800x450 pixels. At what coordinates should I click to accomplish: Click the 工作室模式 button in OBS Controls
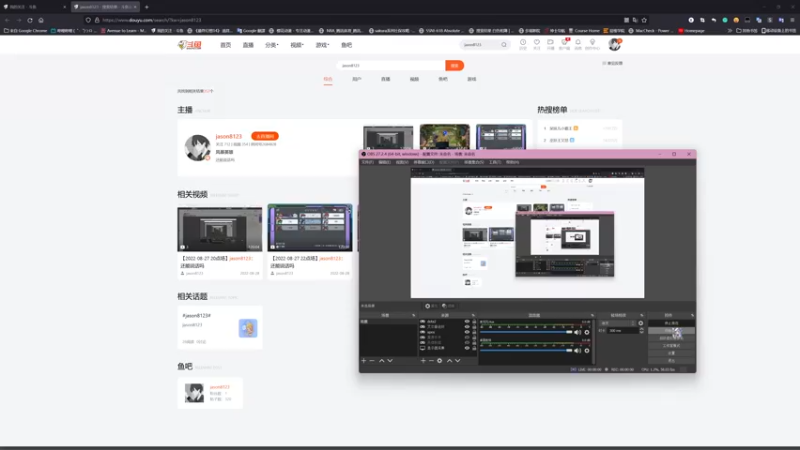pos(671,345)
